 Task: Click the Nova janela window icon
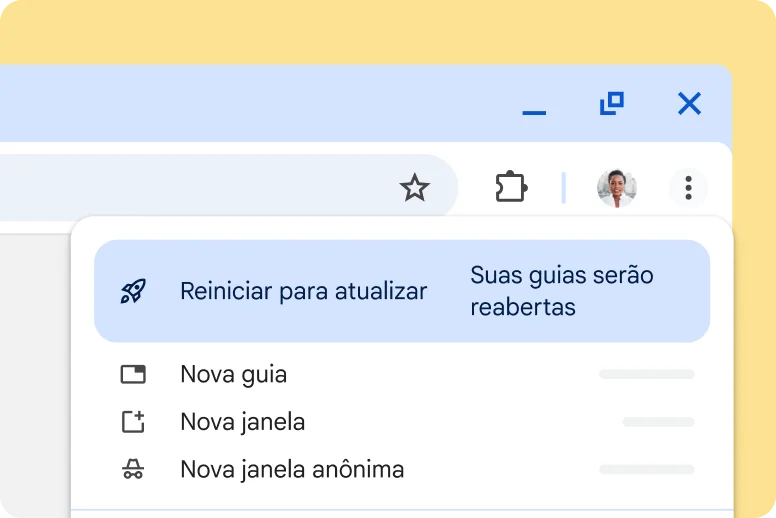pyautogui.click(x=133, y=422)
